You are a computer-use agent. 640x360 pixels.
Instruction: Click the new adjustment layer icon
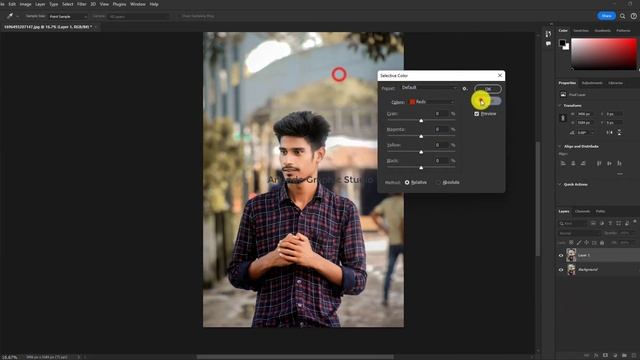615,356
